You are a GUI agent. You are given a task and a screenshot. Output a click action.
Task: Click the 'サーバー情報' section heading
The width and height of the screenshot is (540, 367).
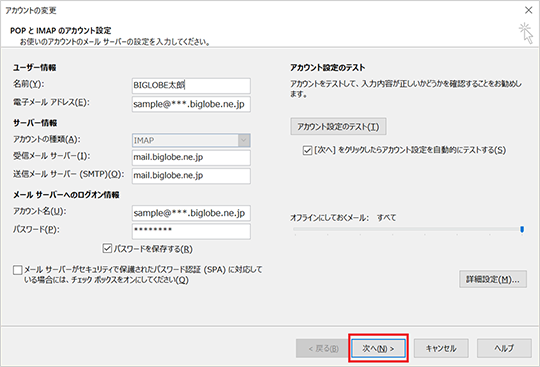pyautogui.click(x=35, y=123)
